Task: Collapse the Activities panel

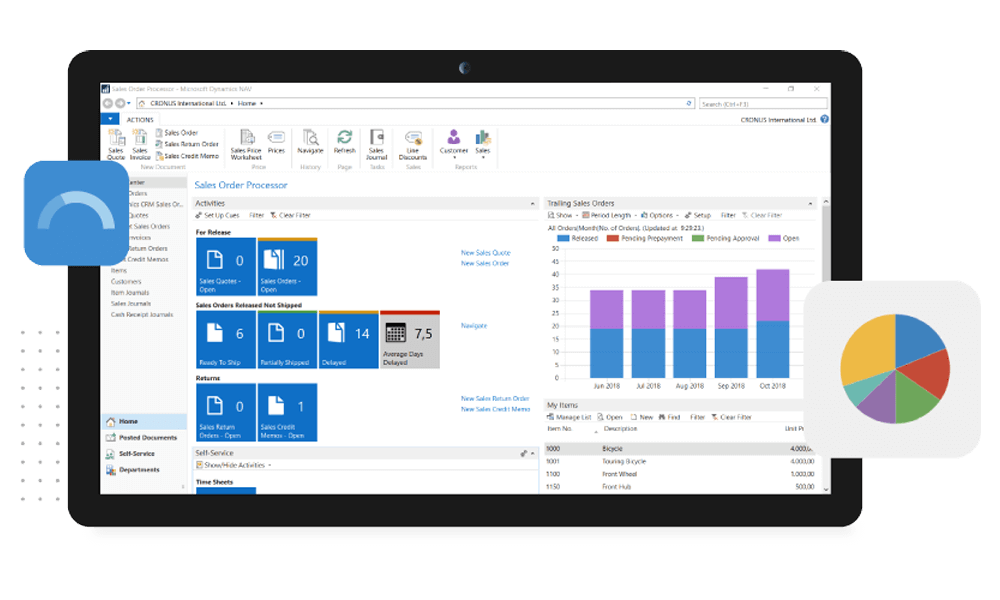Action: click(x=533, y=203)
